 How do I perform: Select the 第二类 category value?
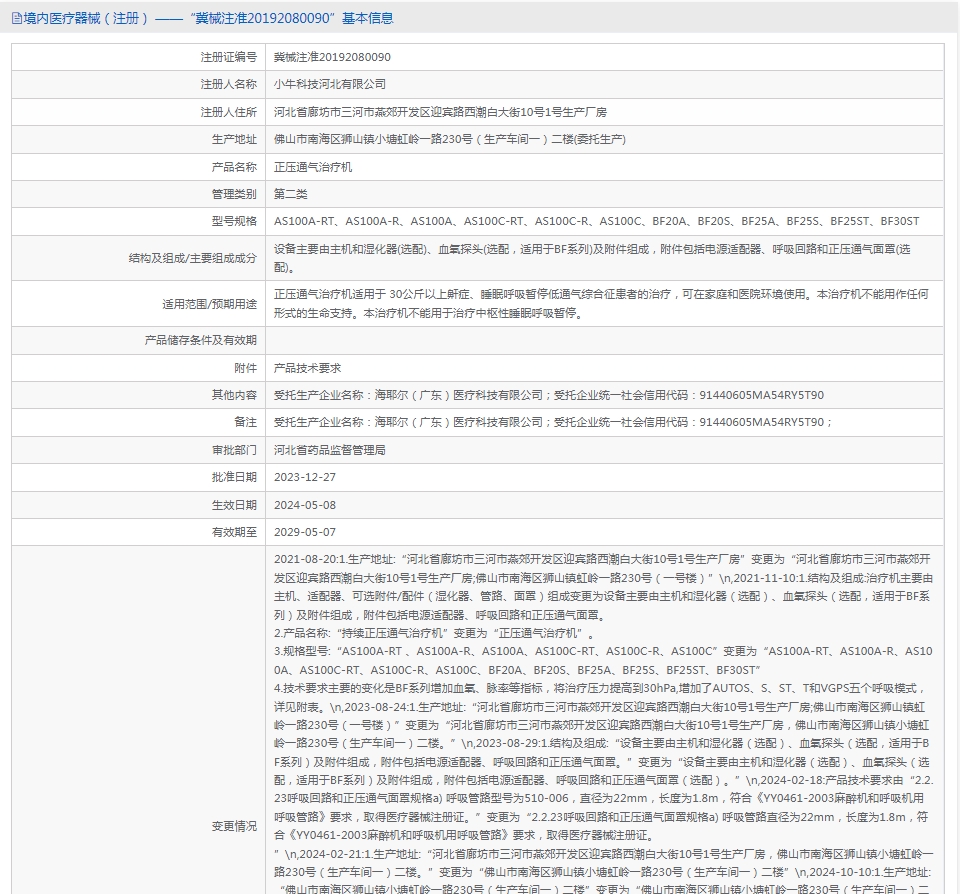pos(291,194)
